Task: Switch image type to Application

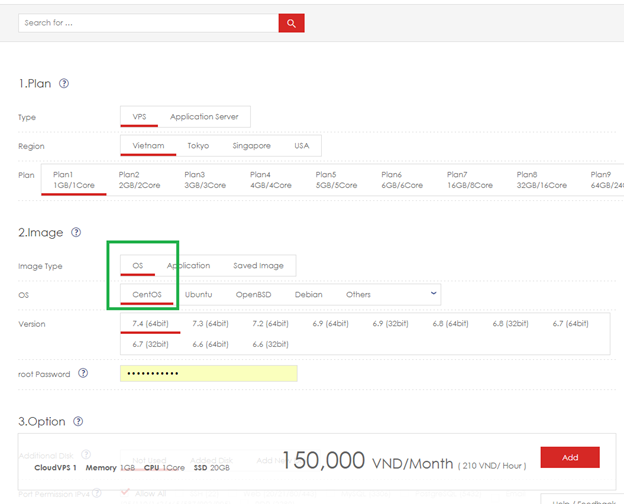Action: 188,266
